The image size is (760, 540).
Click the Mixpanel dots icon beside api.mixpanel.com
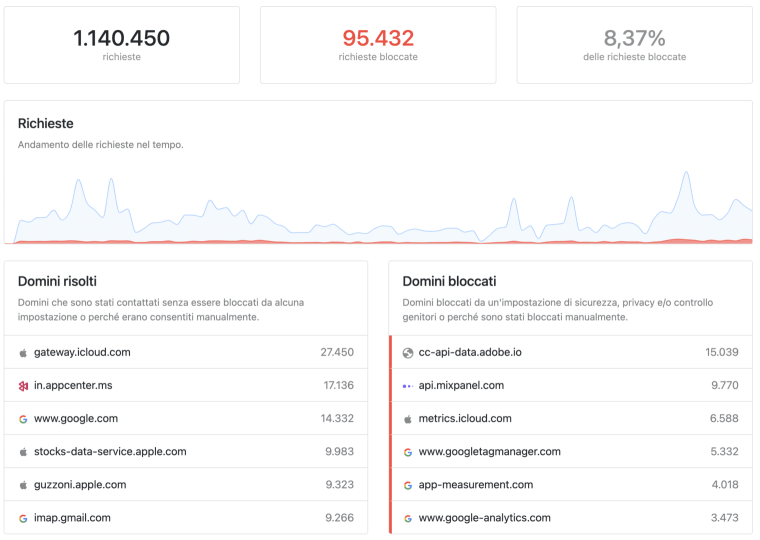coord(408,386)
